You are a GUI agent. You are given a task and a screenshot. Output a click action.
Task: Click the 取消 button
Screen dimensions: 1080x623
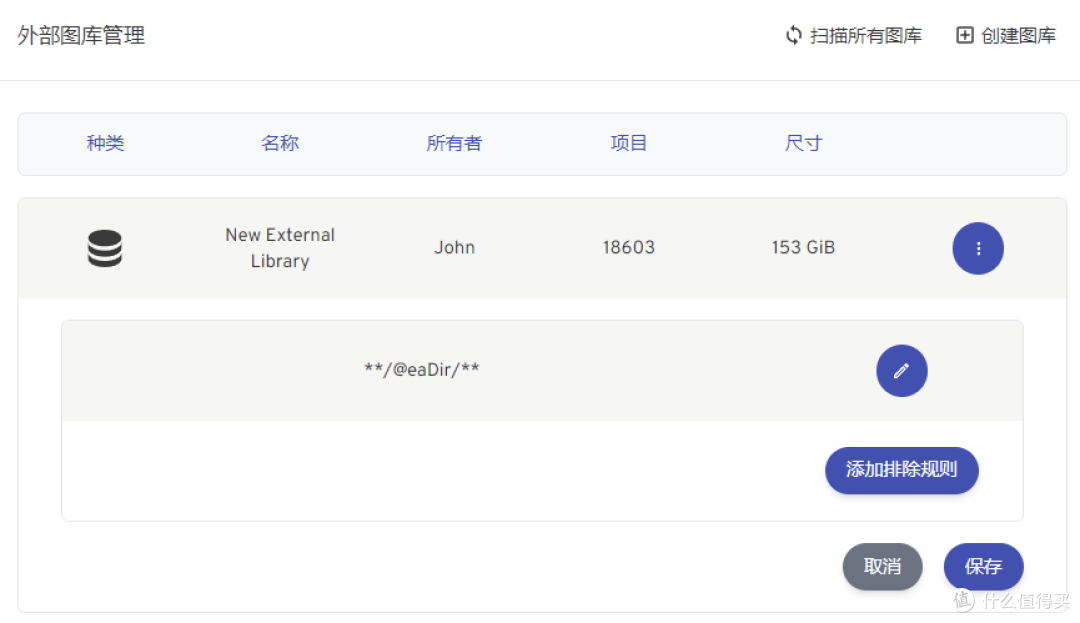tap(882, 567)
